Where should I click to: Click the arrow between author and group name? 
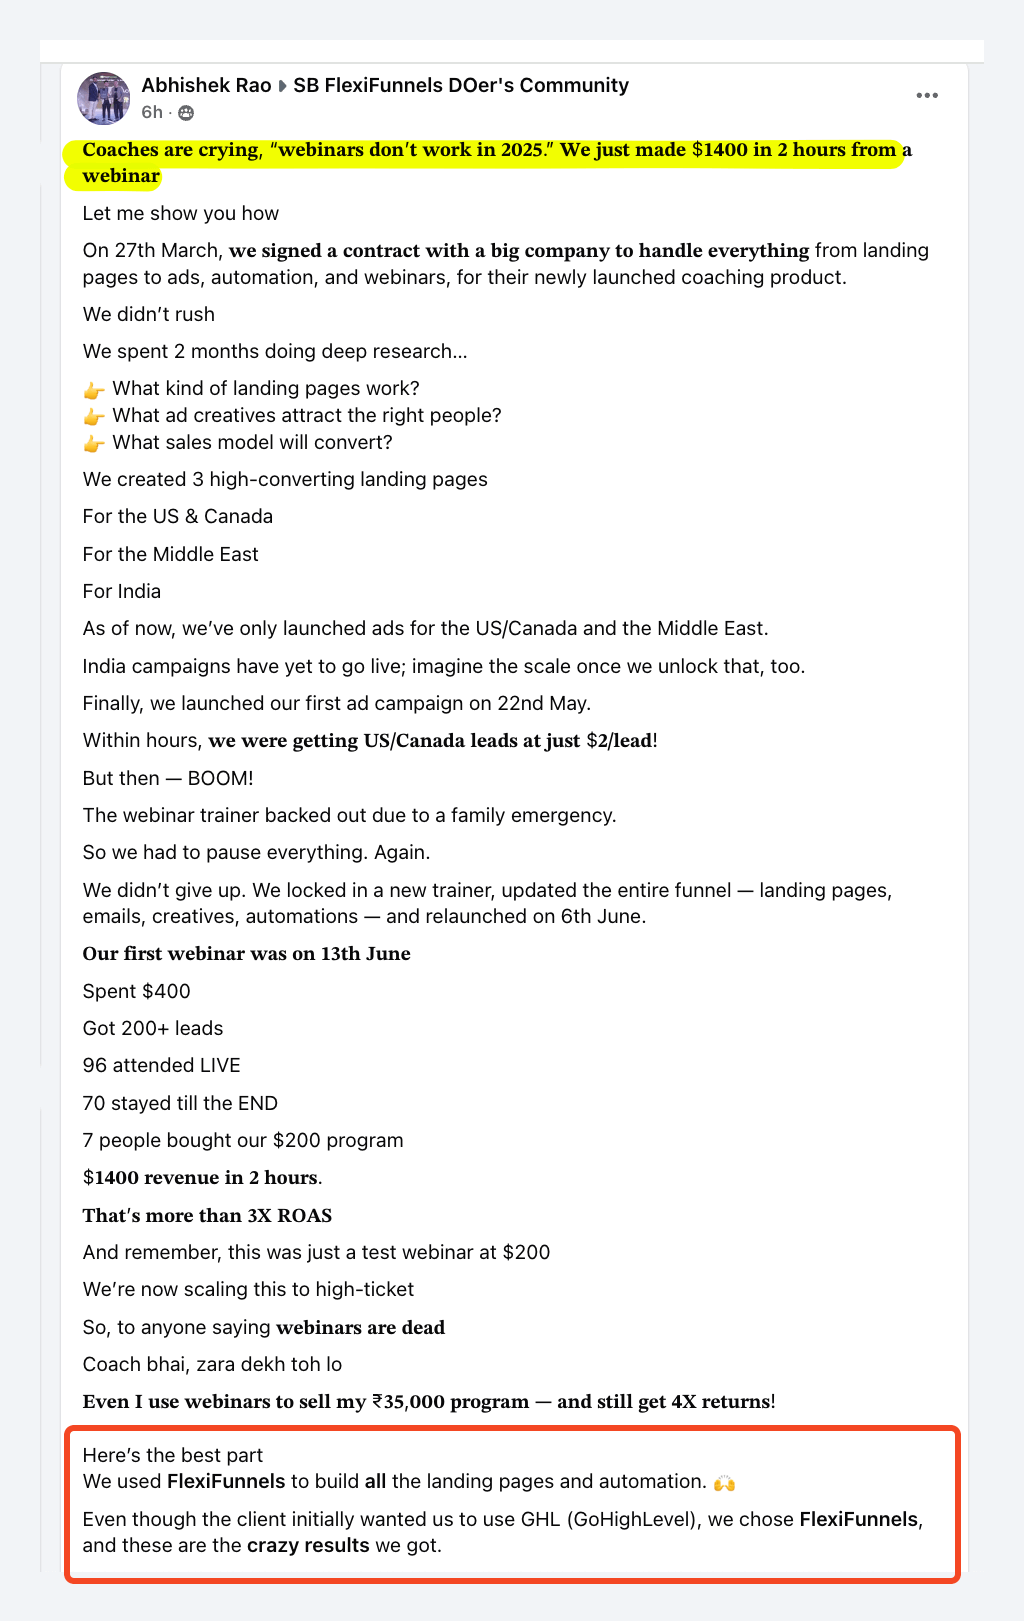click(x=282, y=86)
